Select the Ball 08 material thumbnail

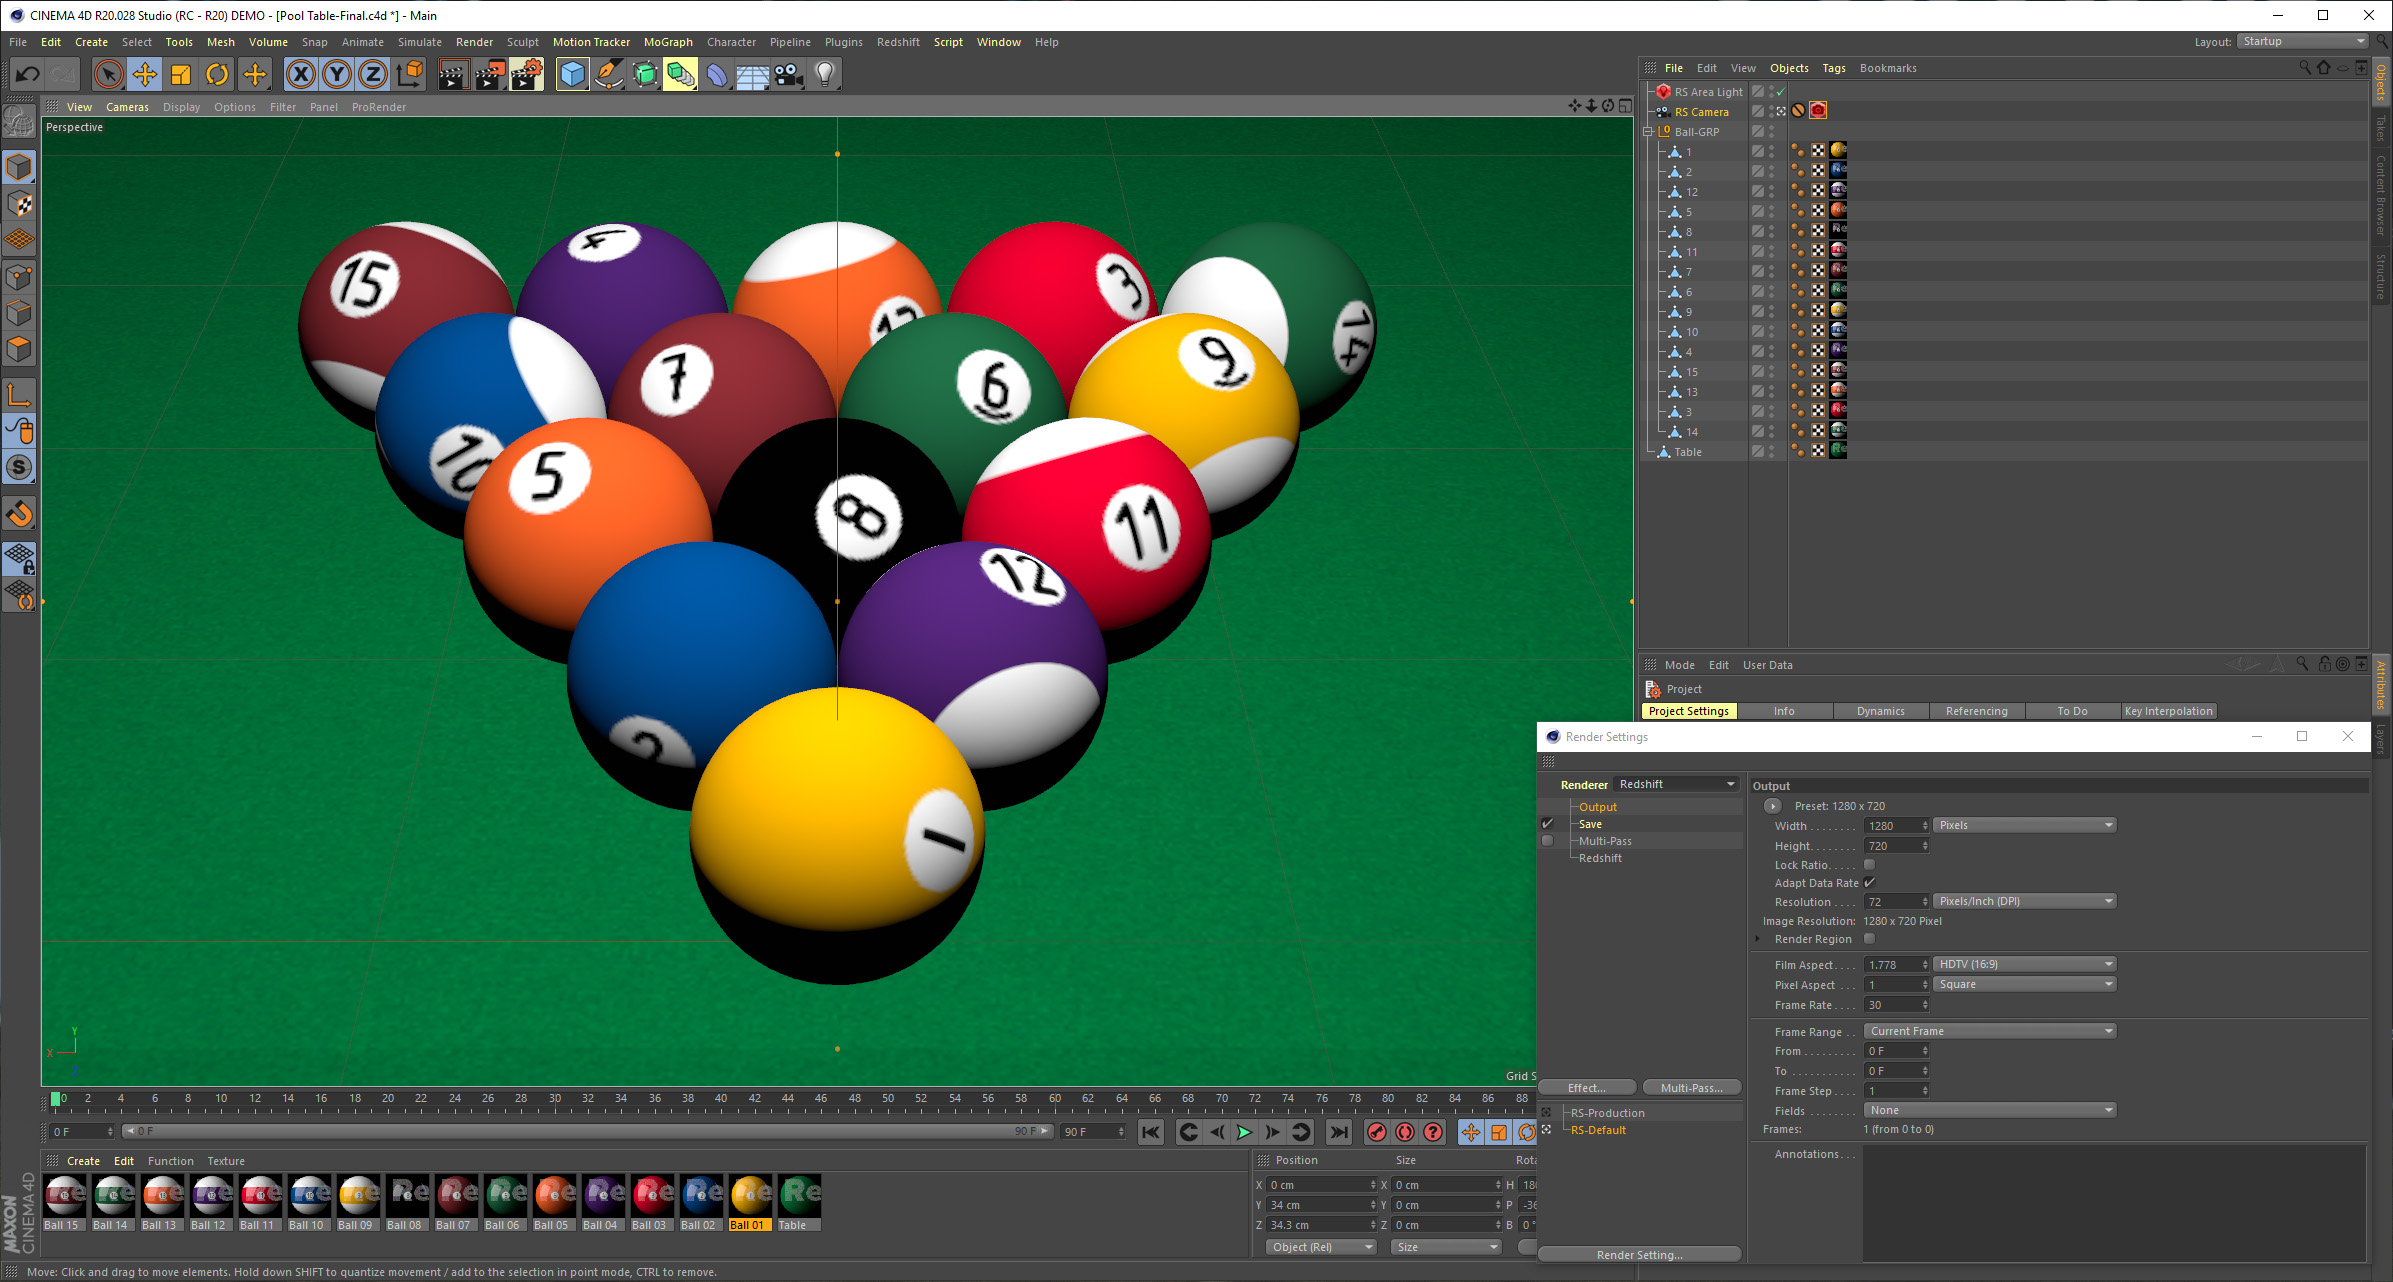pyautogui.click(x=407, y=1203)
